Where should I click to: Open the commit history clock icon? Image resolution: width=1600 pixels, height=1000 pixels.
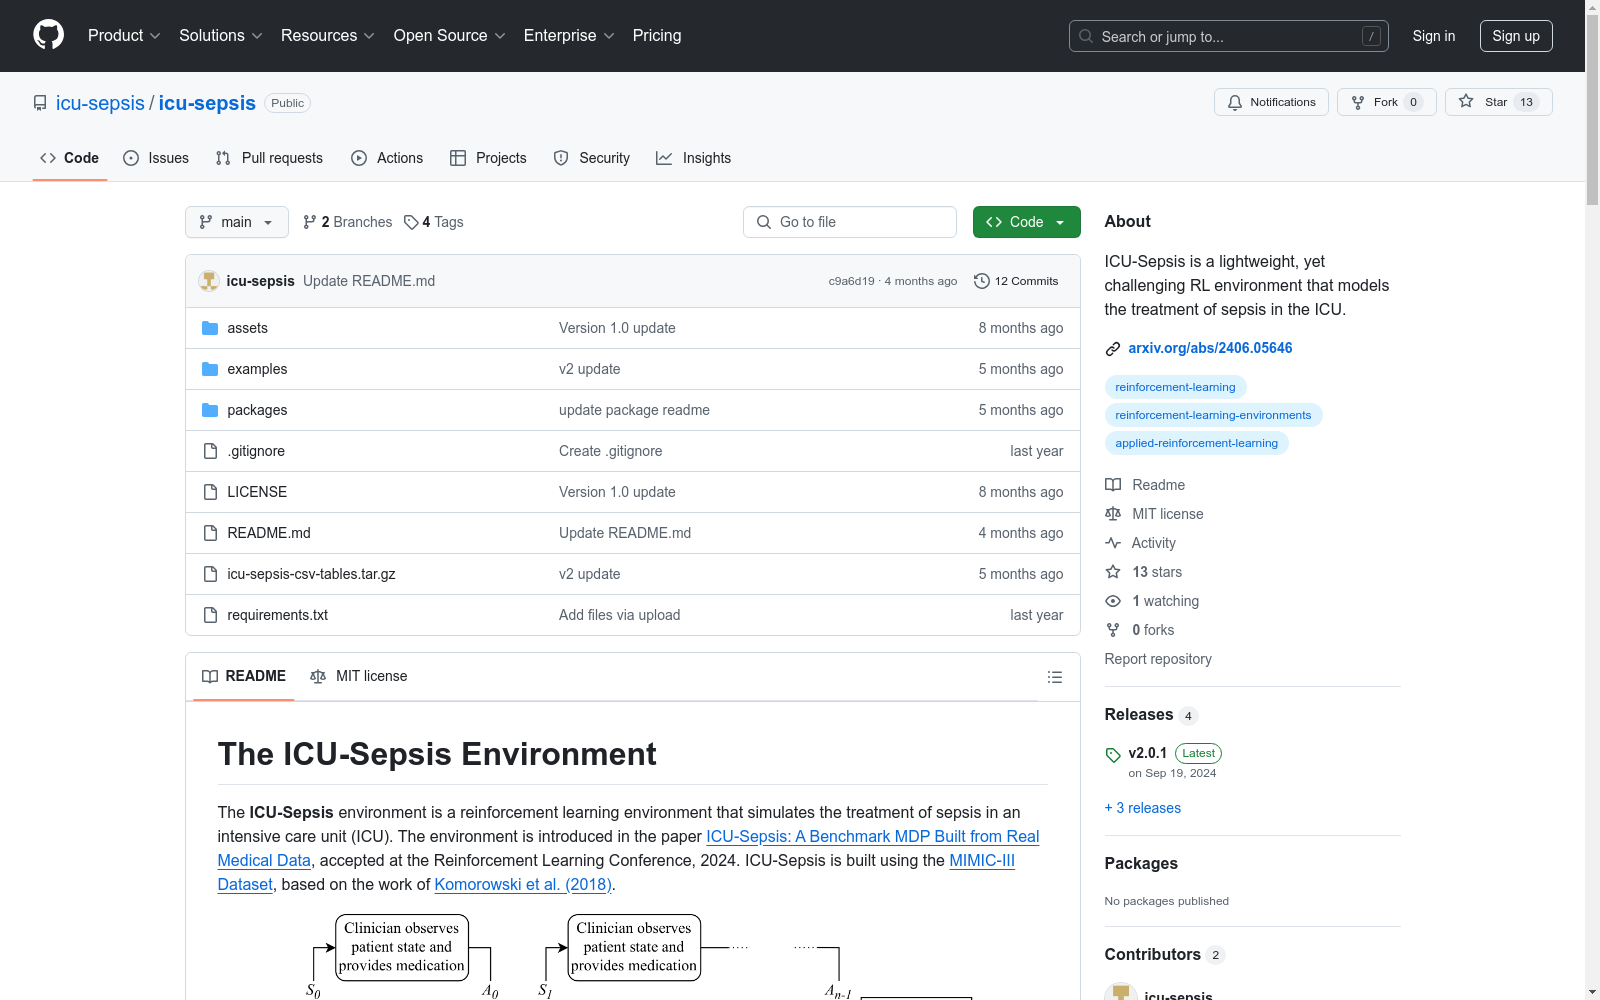(x=982, y=281)
